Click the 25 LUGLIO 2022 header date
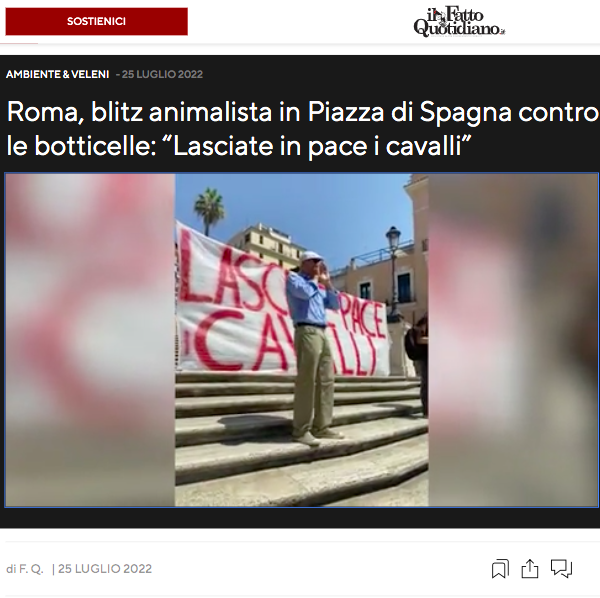The image size is (600, 598). 162,74
